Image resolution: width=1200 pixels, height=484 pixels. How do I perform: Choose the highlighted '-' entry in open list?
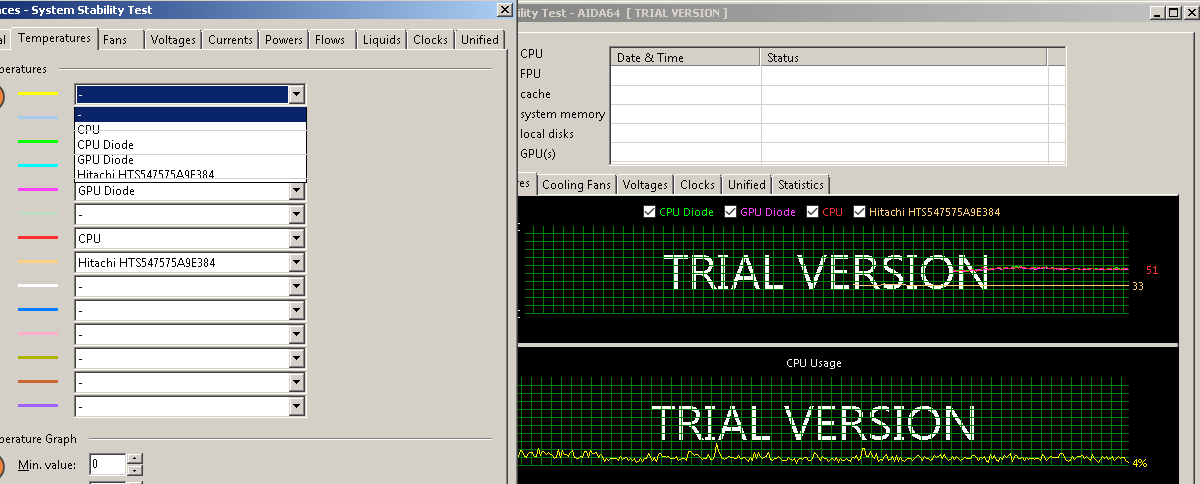point(190,114)
